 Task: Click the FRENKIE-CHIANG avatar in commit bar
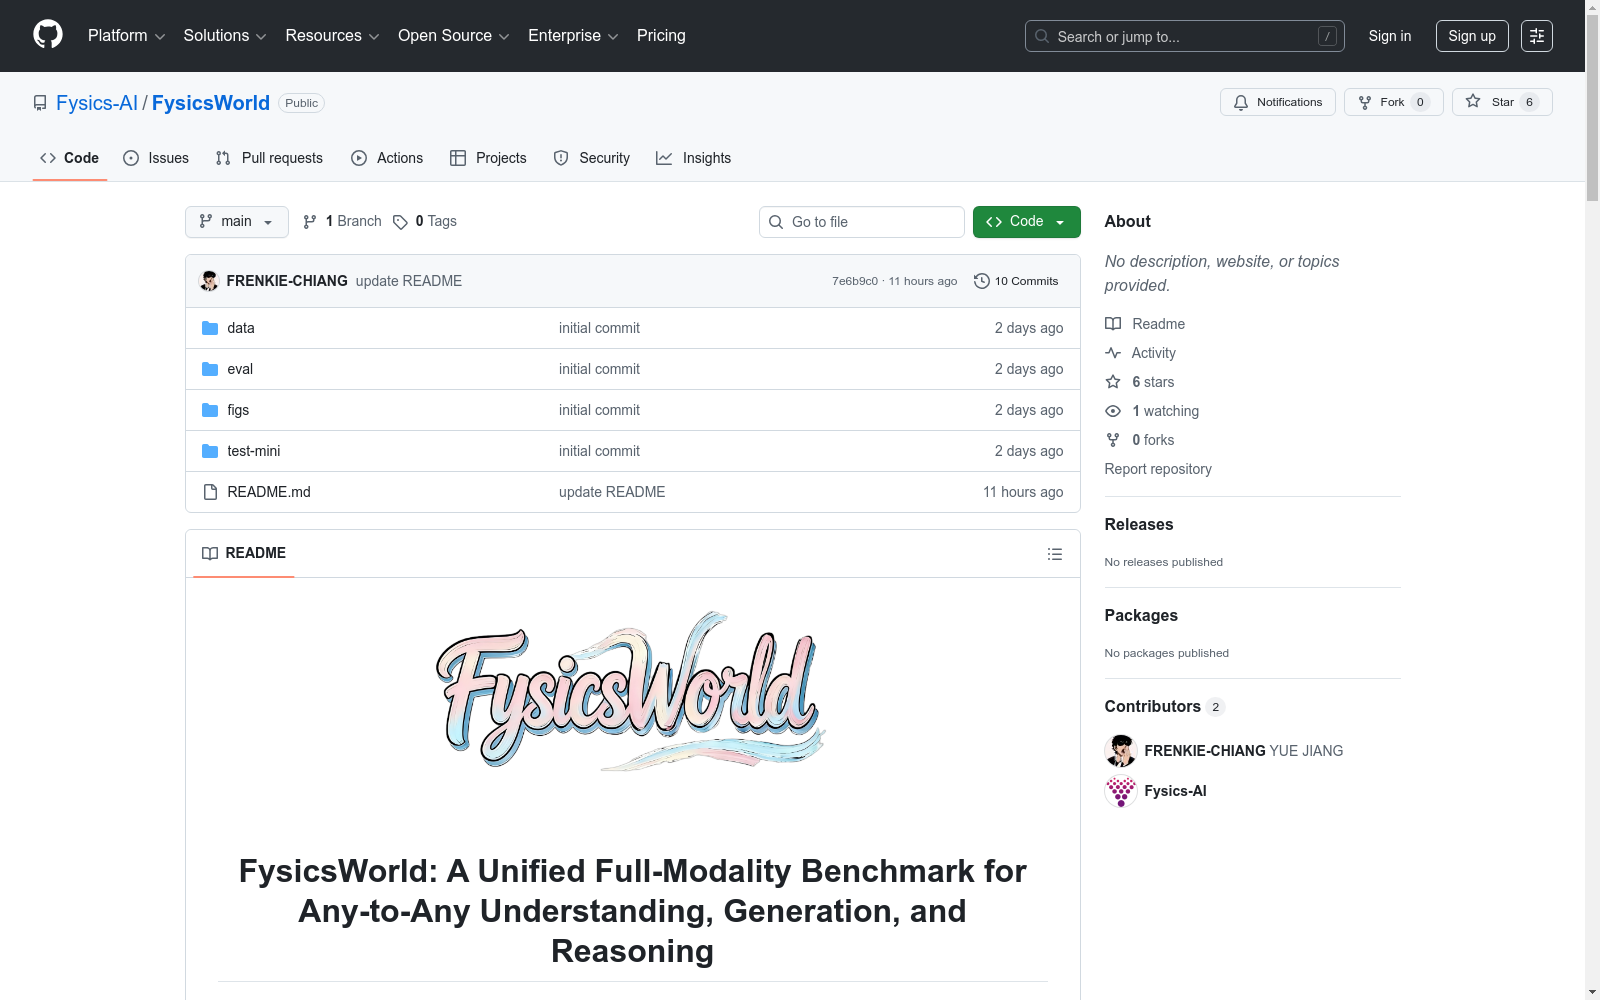pos(209,281)
